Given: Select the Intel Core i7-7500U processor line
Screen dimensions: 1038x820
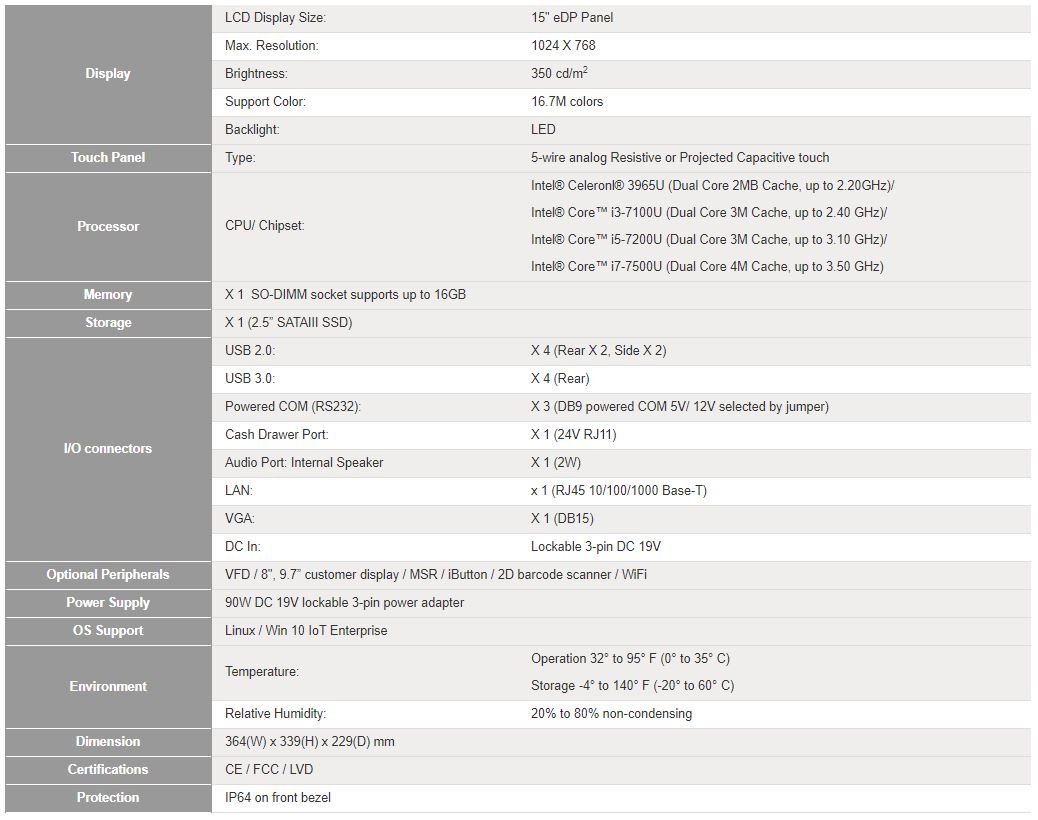Looking at the screenshot, I should pos(707,267).
